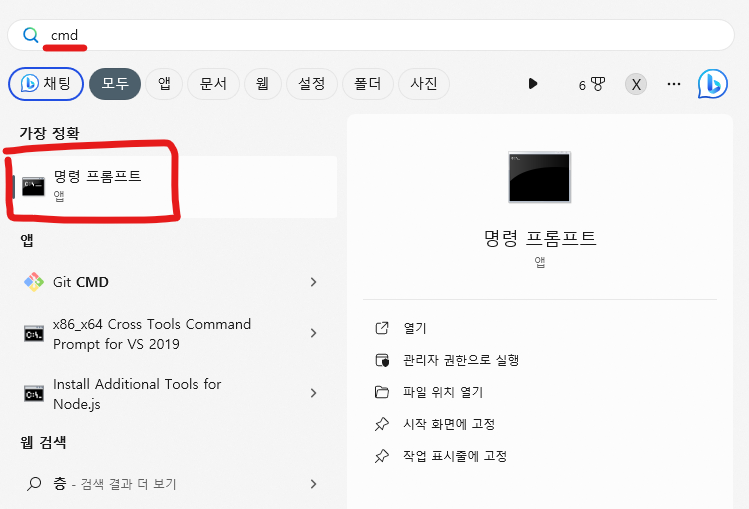Choose 시작 화면에 고정
749x509 pixels.
coord(449,424)
